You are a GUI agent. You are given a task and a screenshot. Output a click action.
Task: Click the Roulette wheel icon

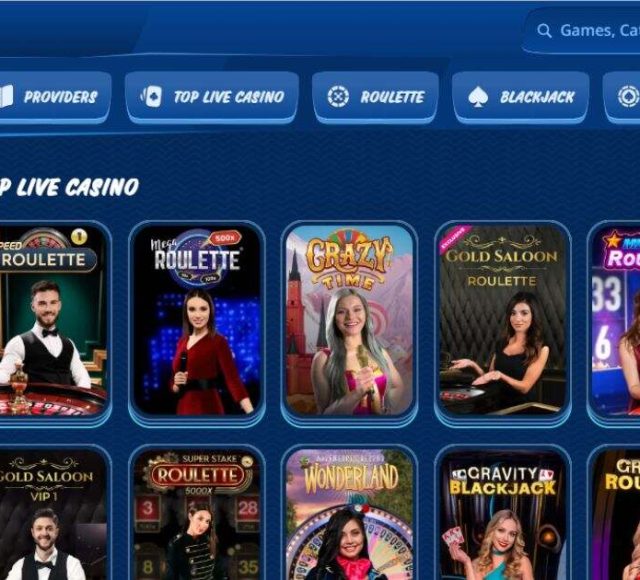[338, 97]
